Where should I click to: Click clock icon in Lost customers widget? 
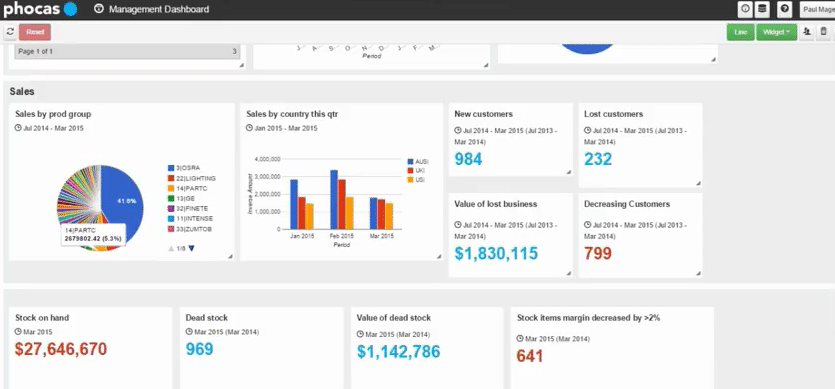coord(587,131)
